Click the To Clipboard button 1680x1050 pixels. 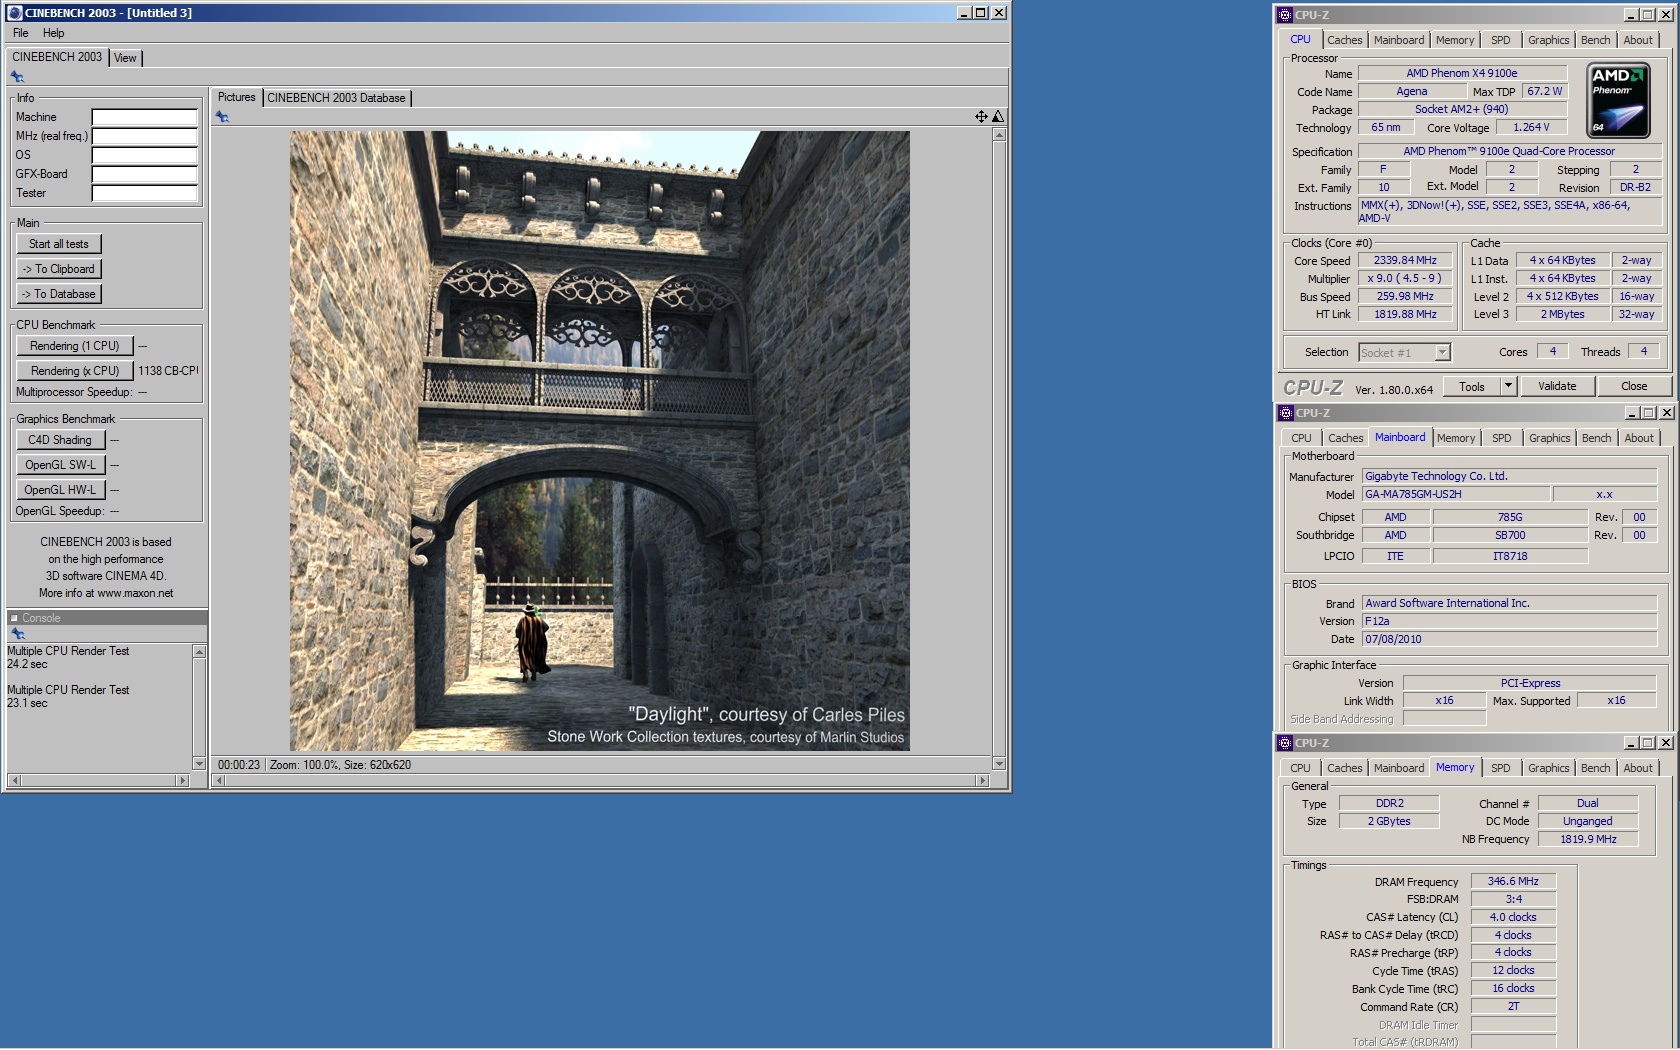click(58, 269)
